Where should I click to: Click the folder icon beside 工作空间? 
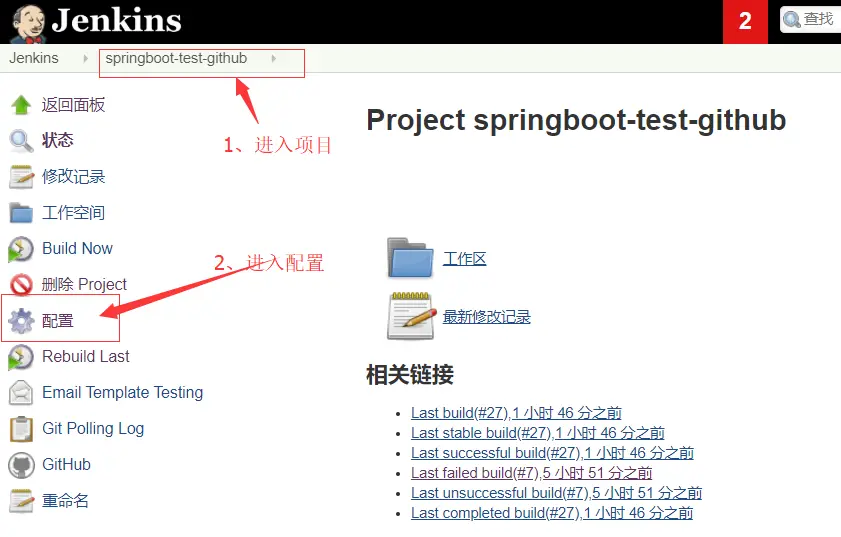tap(21, 213)
